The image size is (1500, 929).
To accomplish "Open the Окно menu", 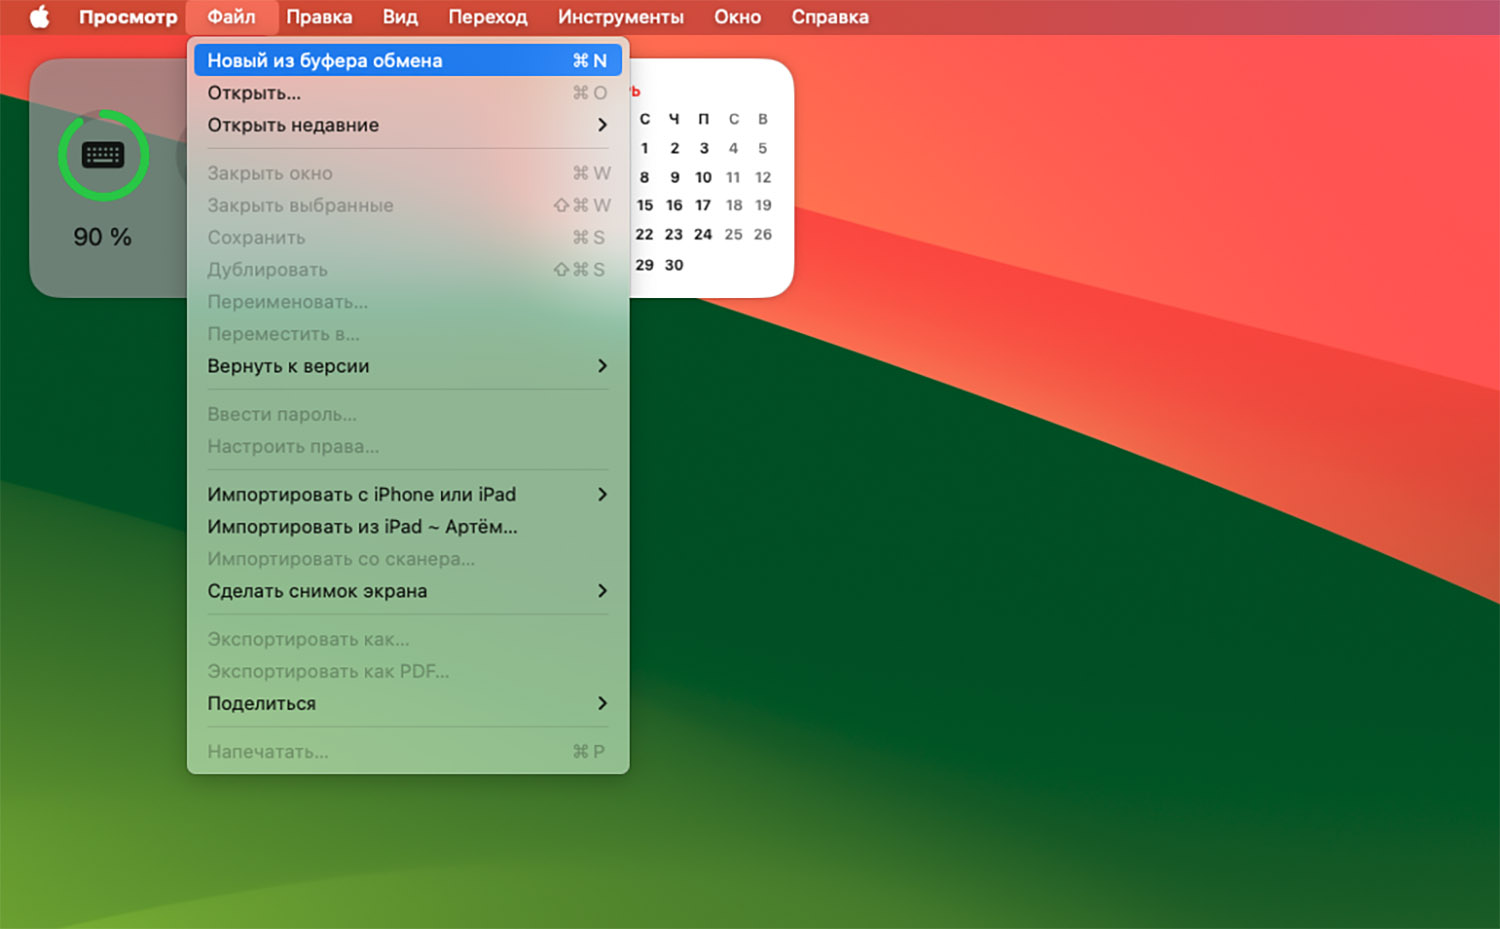I will [737, 17].
